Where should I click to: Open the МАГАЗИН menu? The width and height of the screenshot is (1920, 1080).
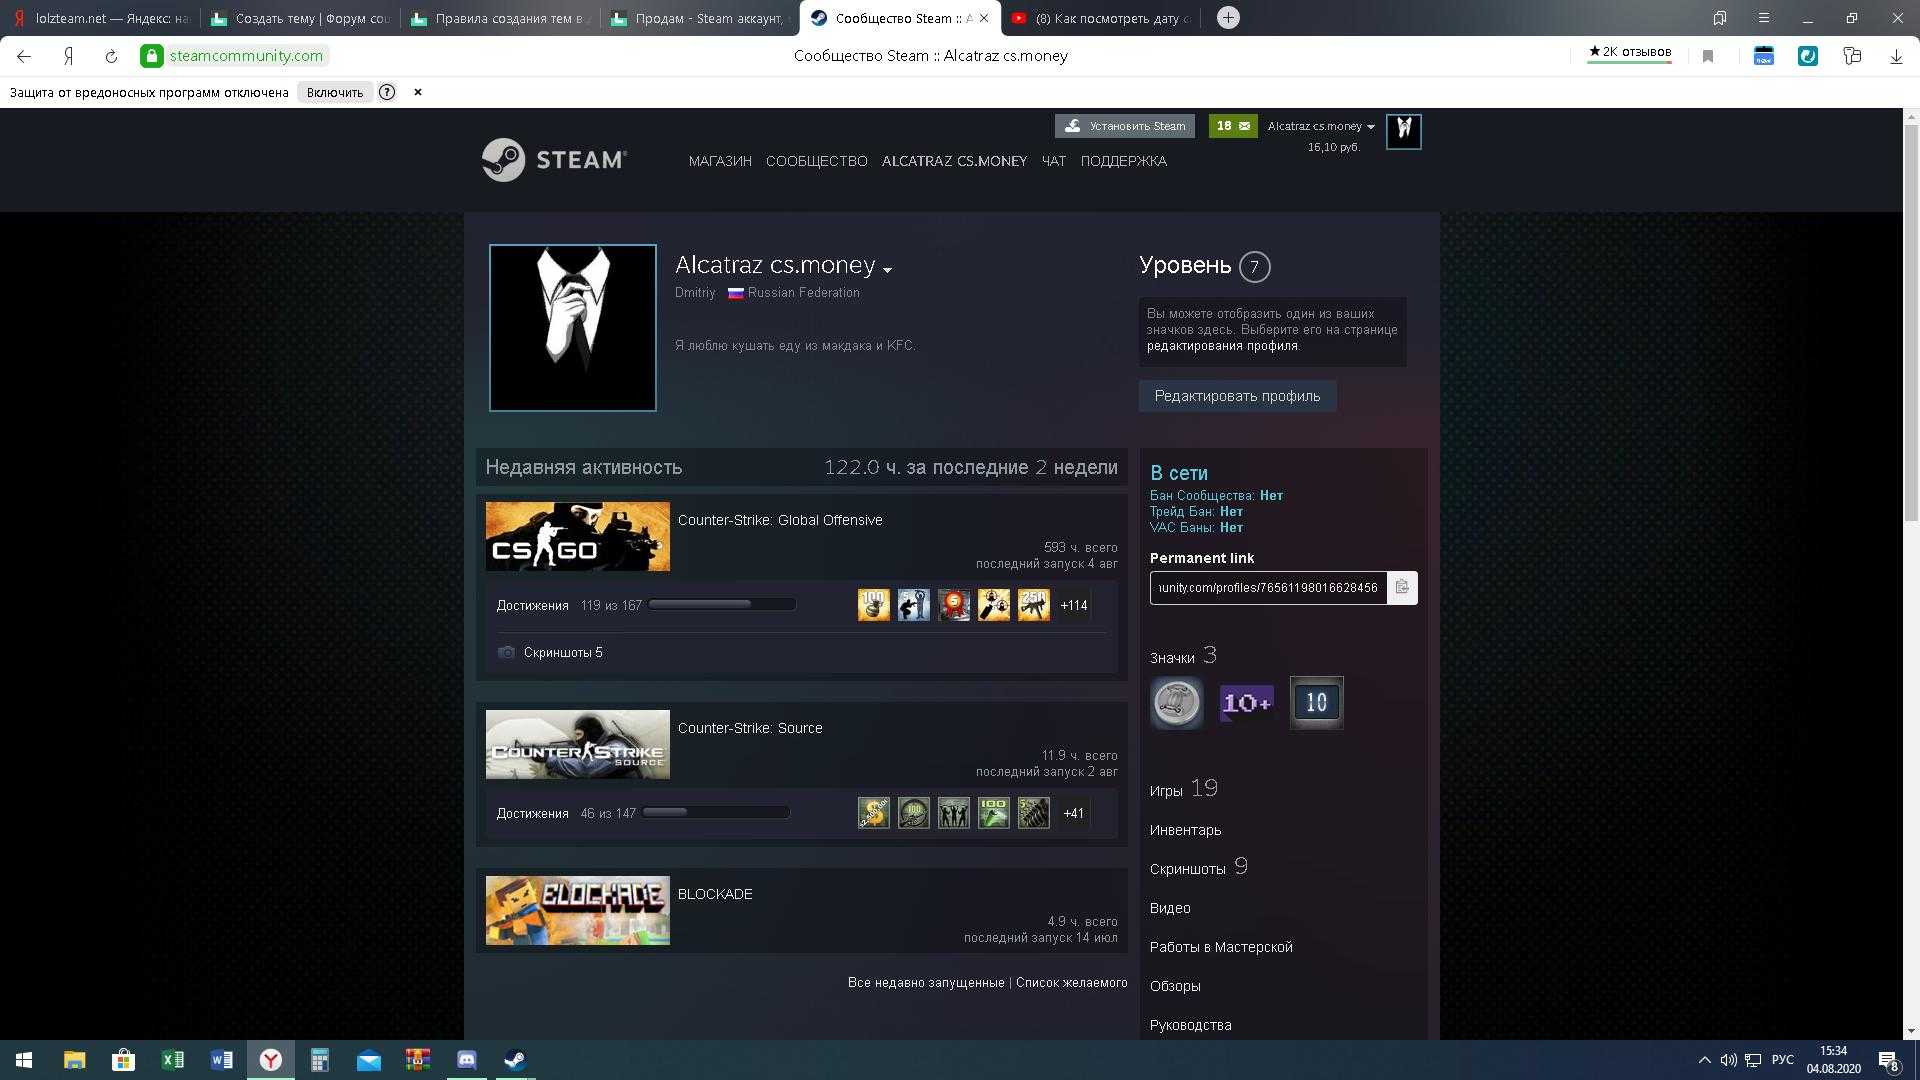[720, 161]
